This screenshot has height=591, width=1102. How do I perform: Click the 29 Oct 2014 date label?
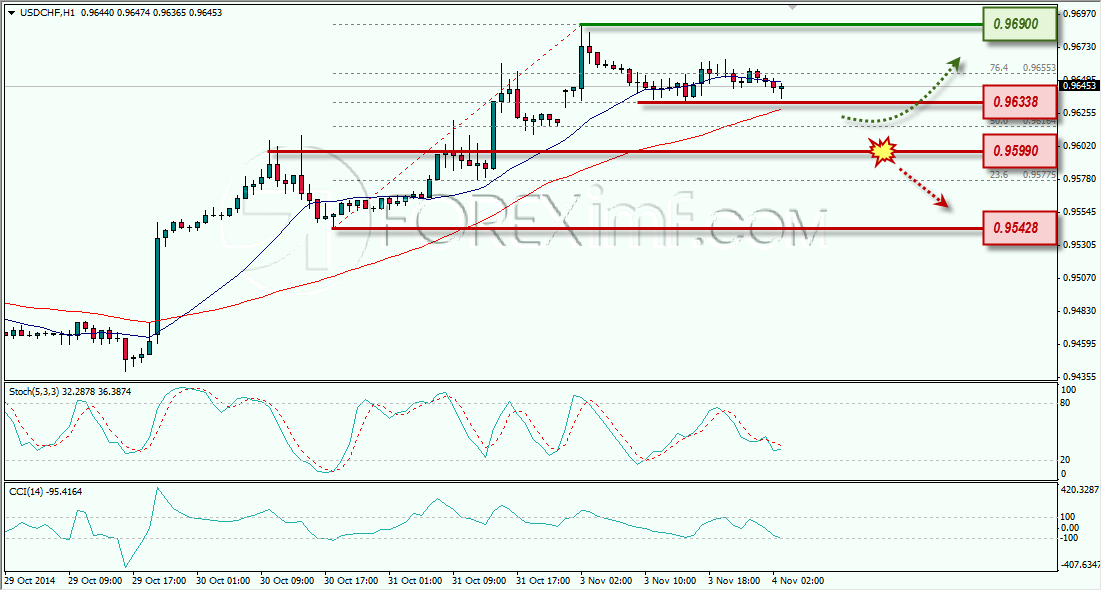pos(30,580)
